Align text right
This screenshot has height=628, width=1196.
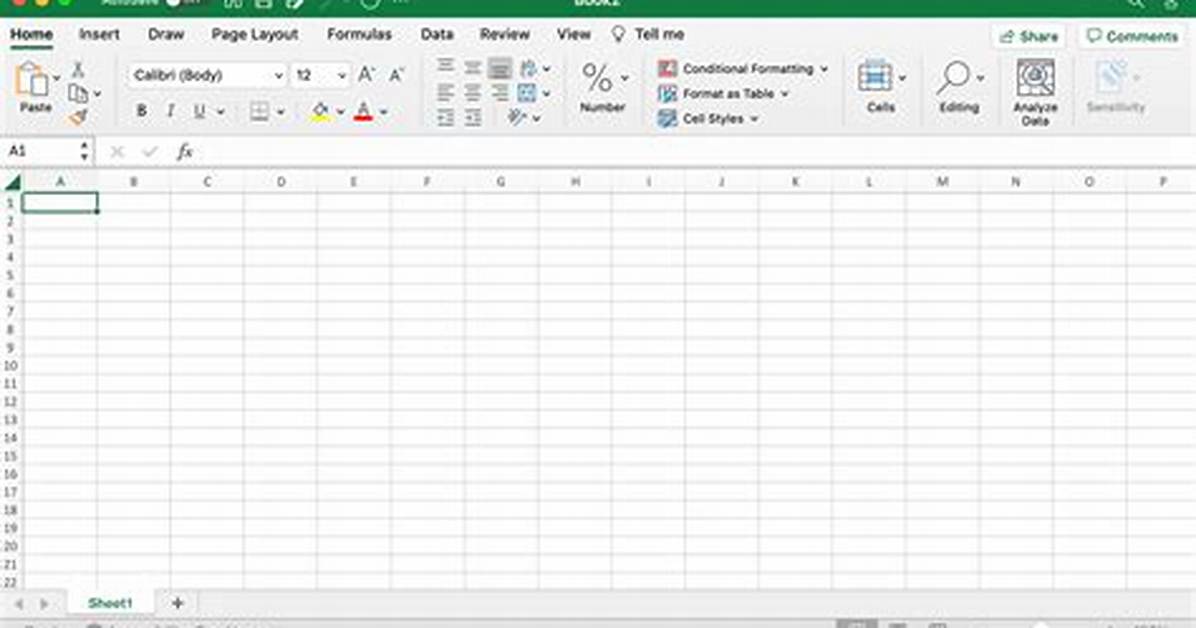[x=500, y=93]
